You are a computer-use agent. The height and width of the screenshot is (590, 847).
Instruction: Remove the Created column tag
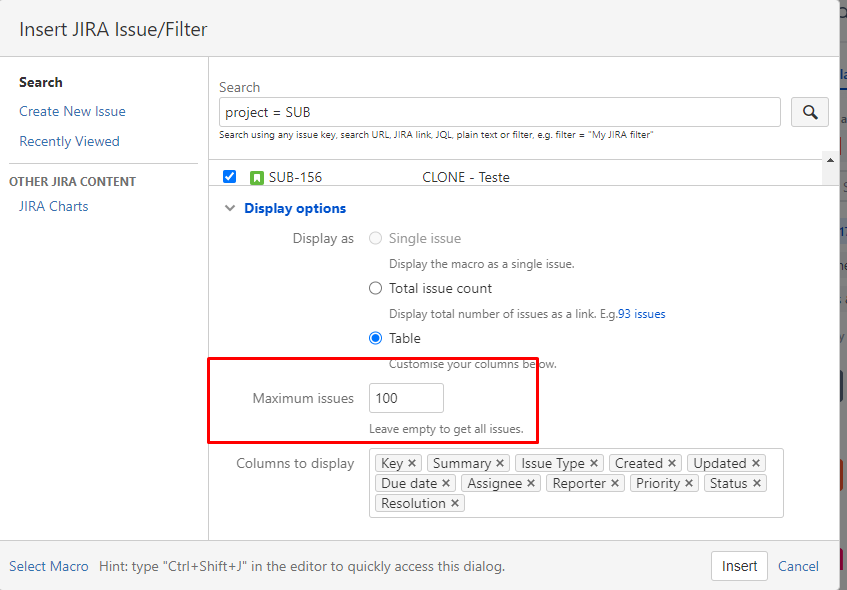(x=672, y=463)
